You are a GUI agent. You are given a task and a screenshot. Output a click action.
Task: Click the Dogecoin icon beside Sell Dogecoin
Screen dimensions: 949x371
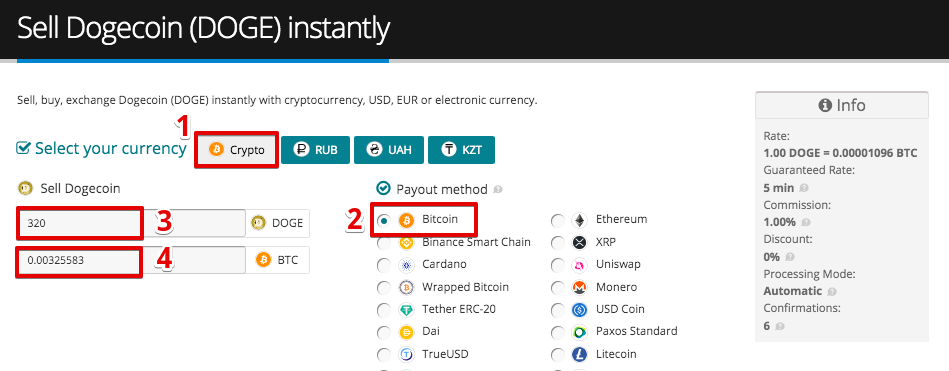[x=25, y=188]
